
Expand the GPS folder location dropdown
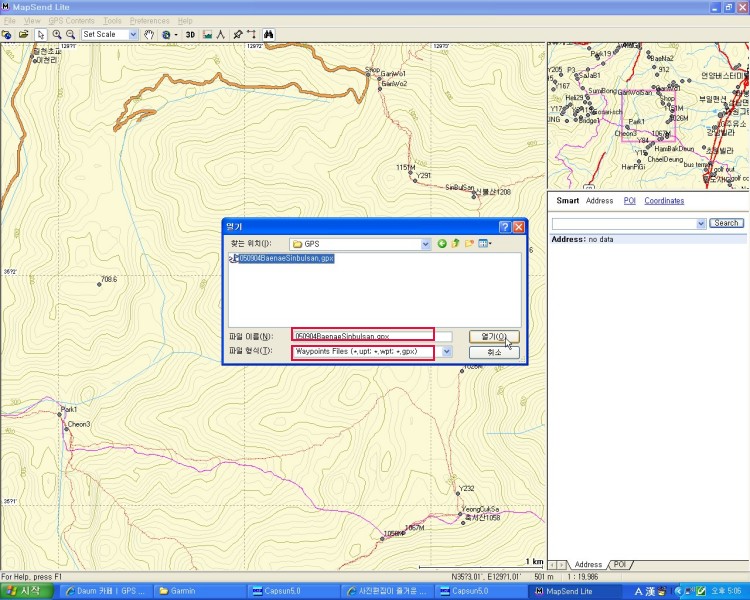click(426, 244)
